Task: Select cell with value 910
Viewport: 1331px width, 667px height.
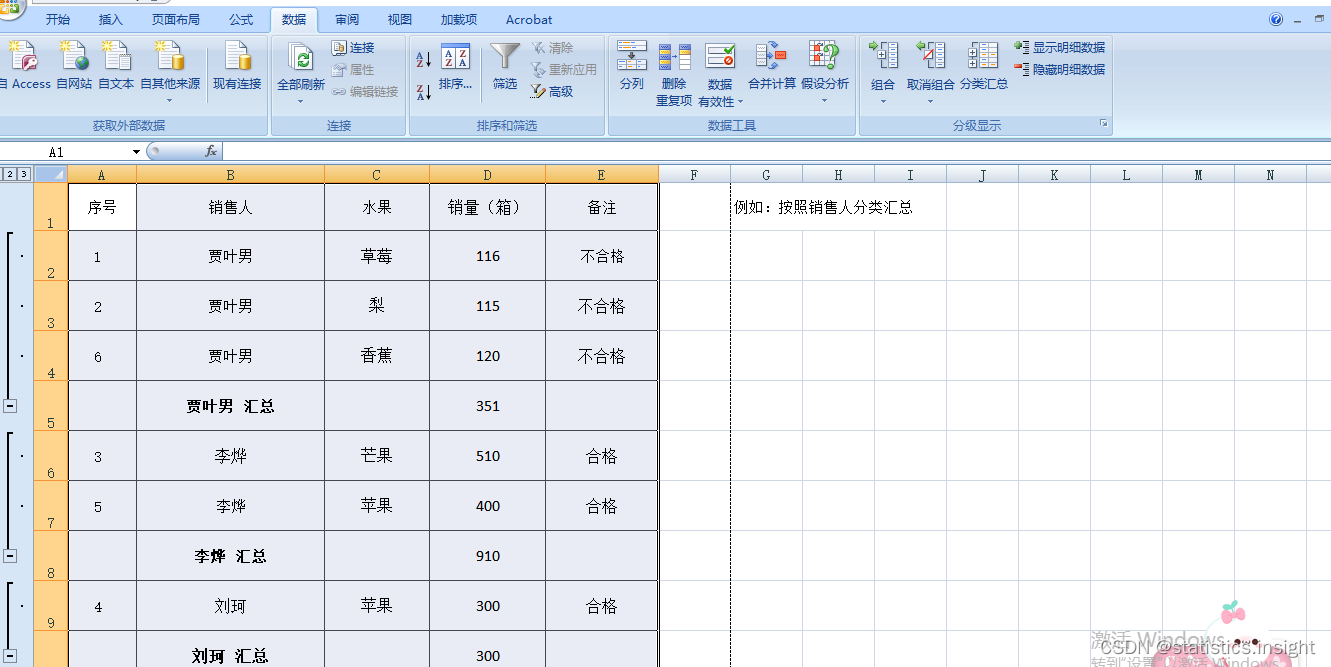Action: (x=487, y=556)
